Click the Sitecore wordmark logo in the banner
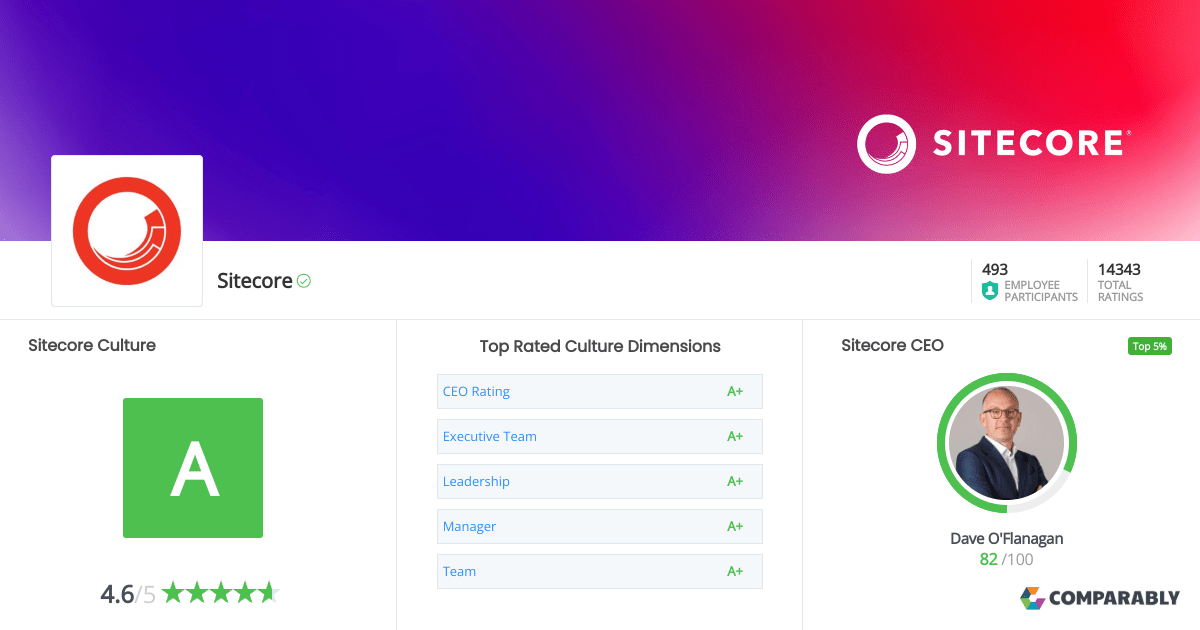The width and height of the screenshot is (1200, 630). [1027, 143]
